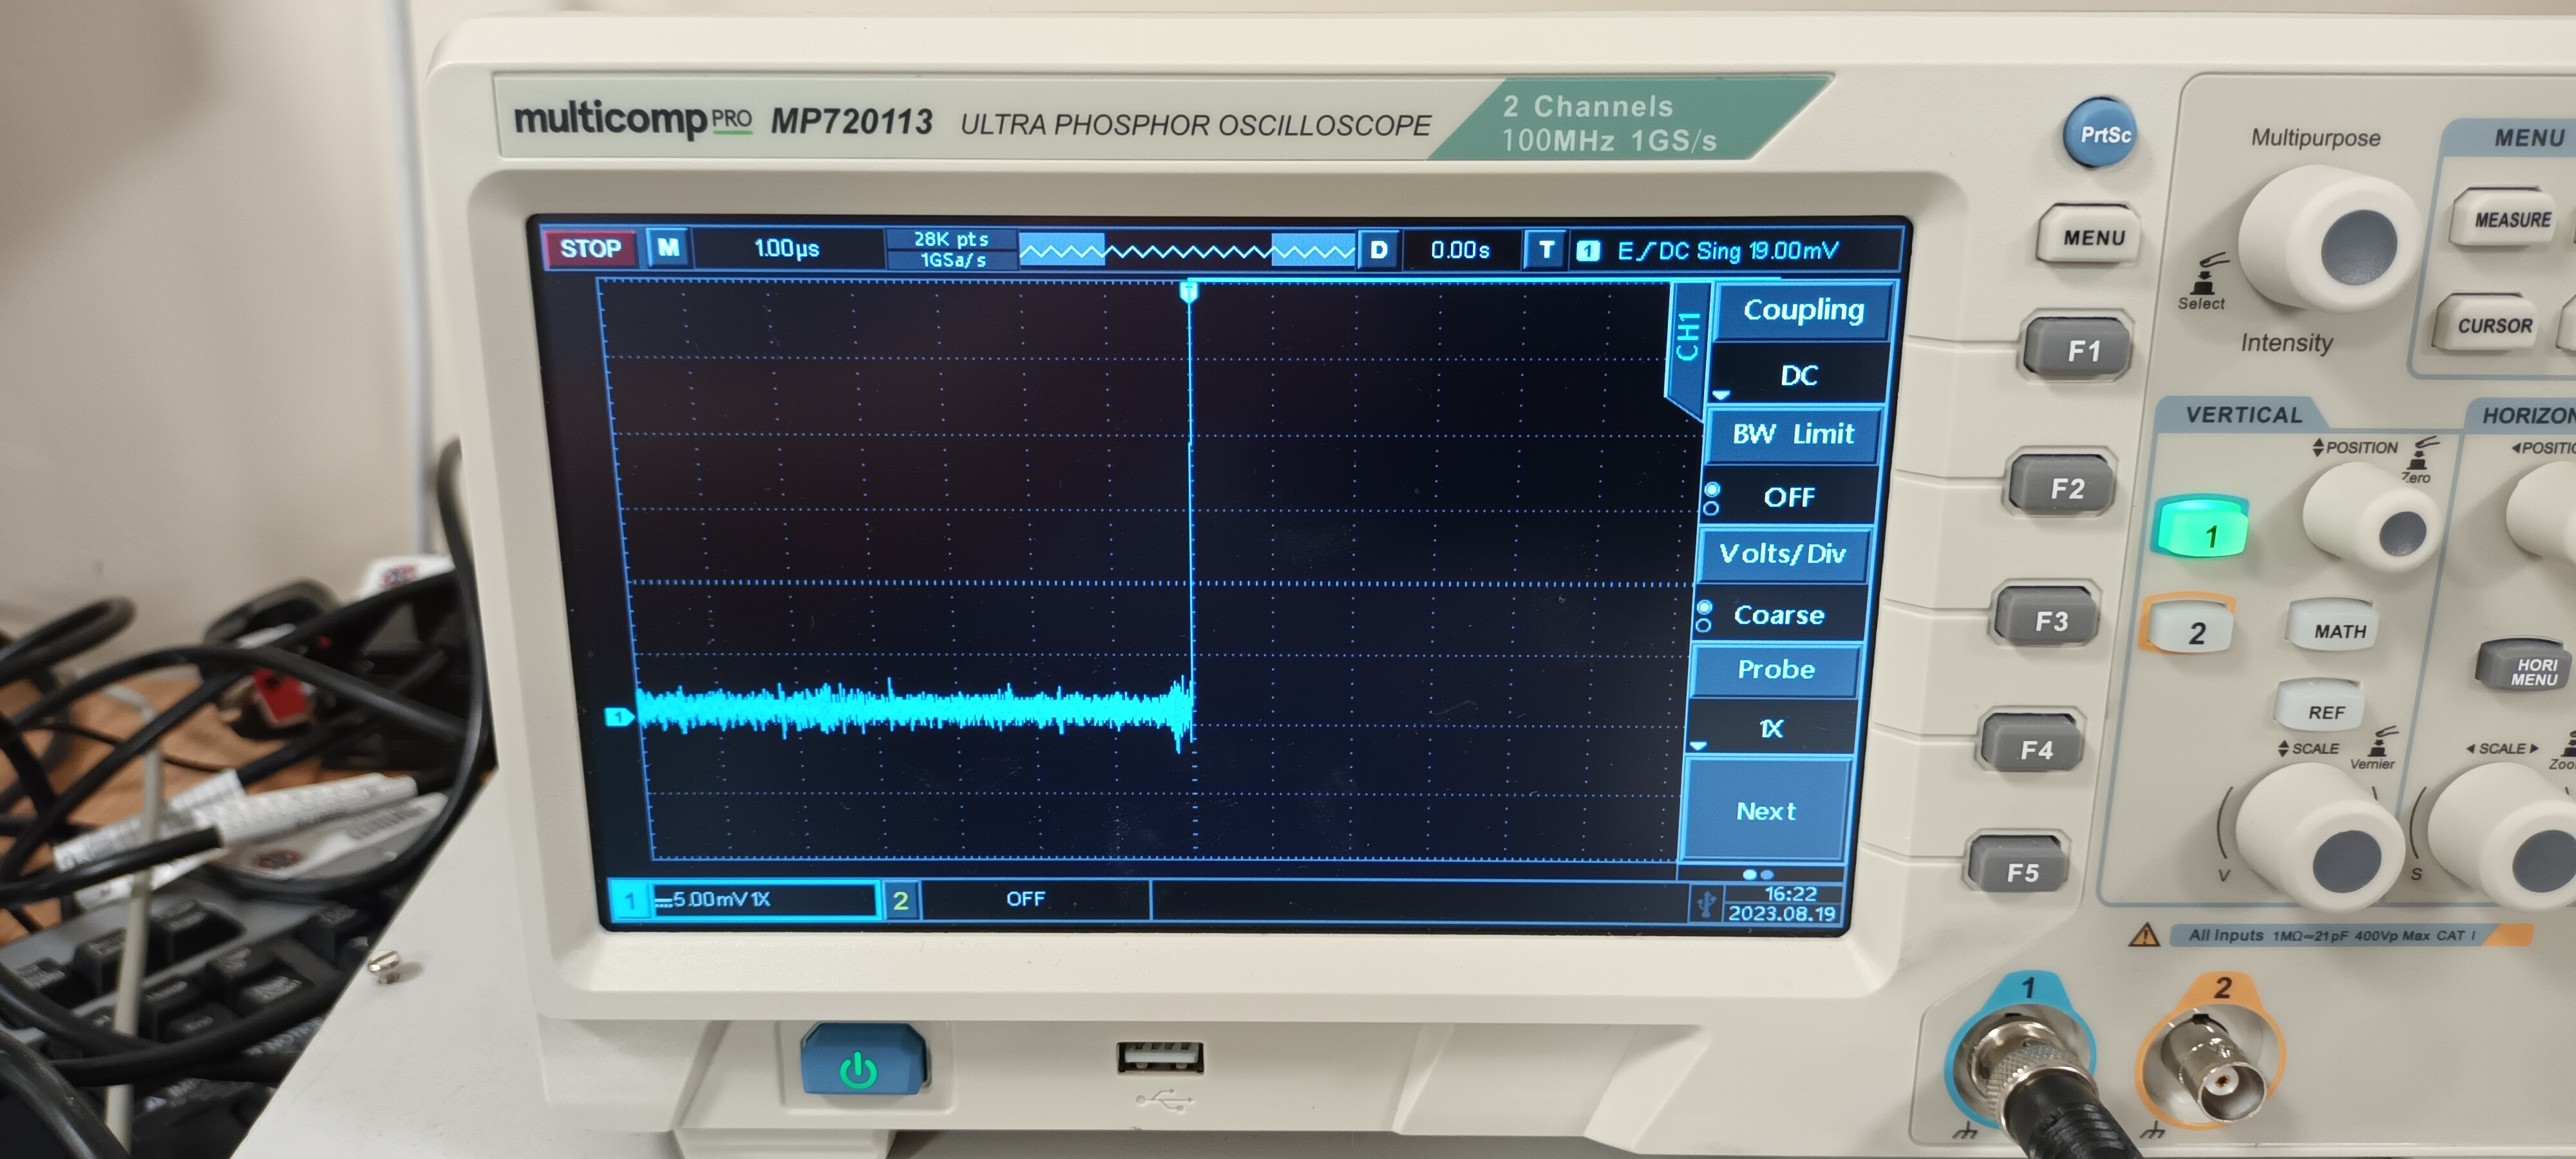Tap the green channel 1 button
The image size is (2576, 1159).
(2203, 529)
